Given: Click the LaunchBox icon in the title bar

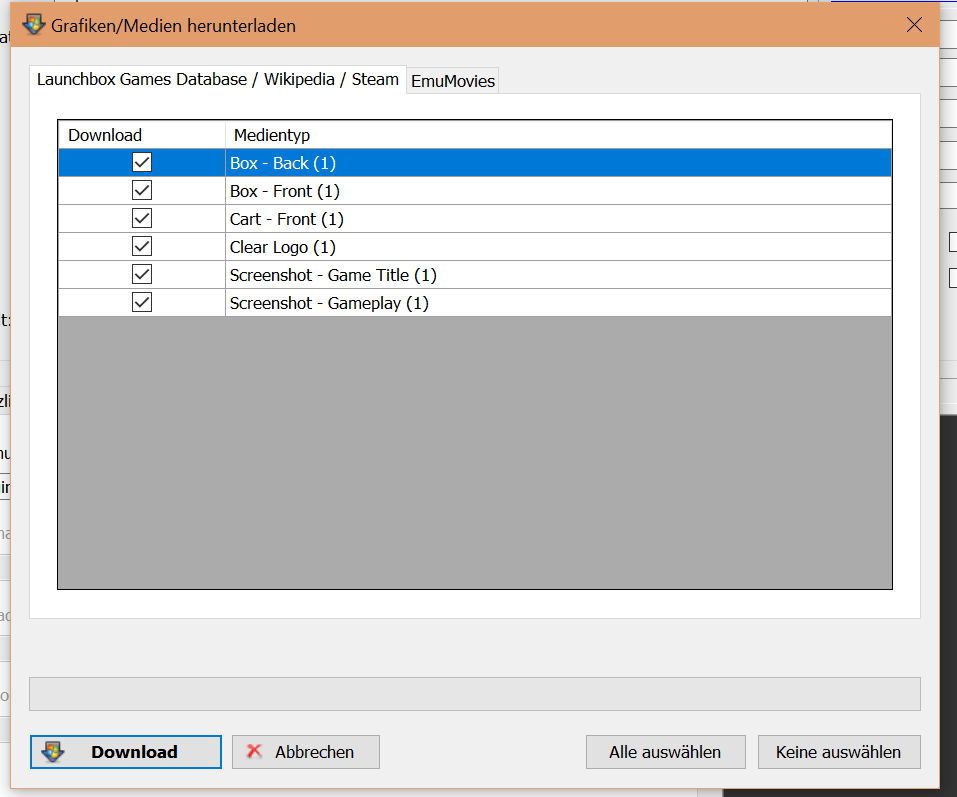Looking at the screenshot, I should point(34,25).
